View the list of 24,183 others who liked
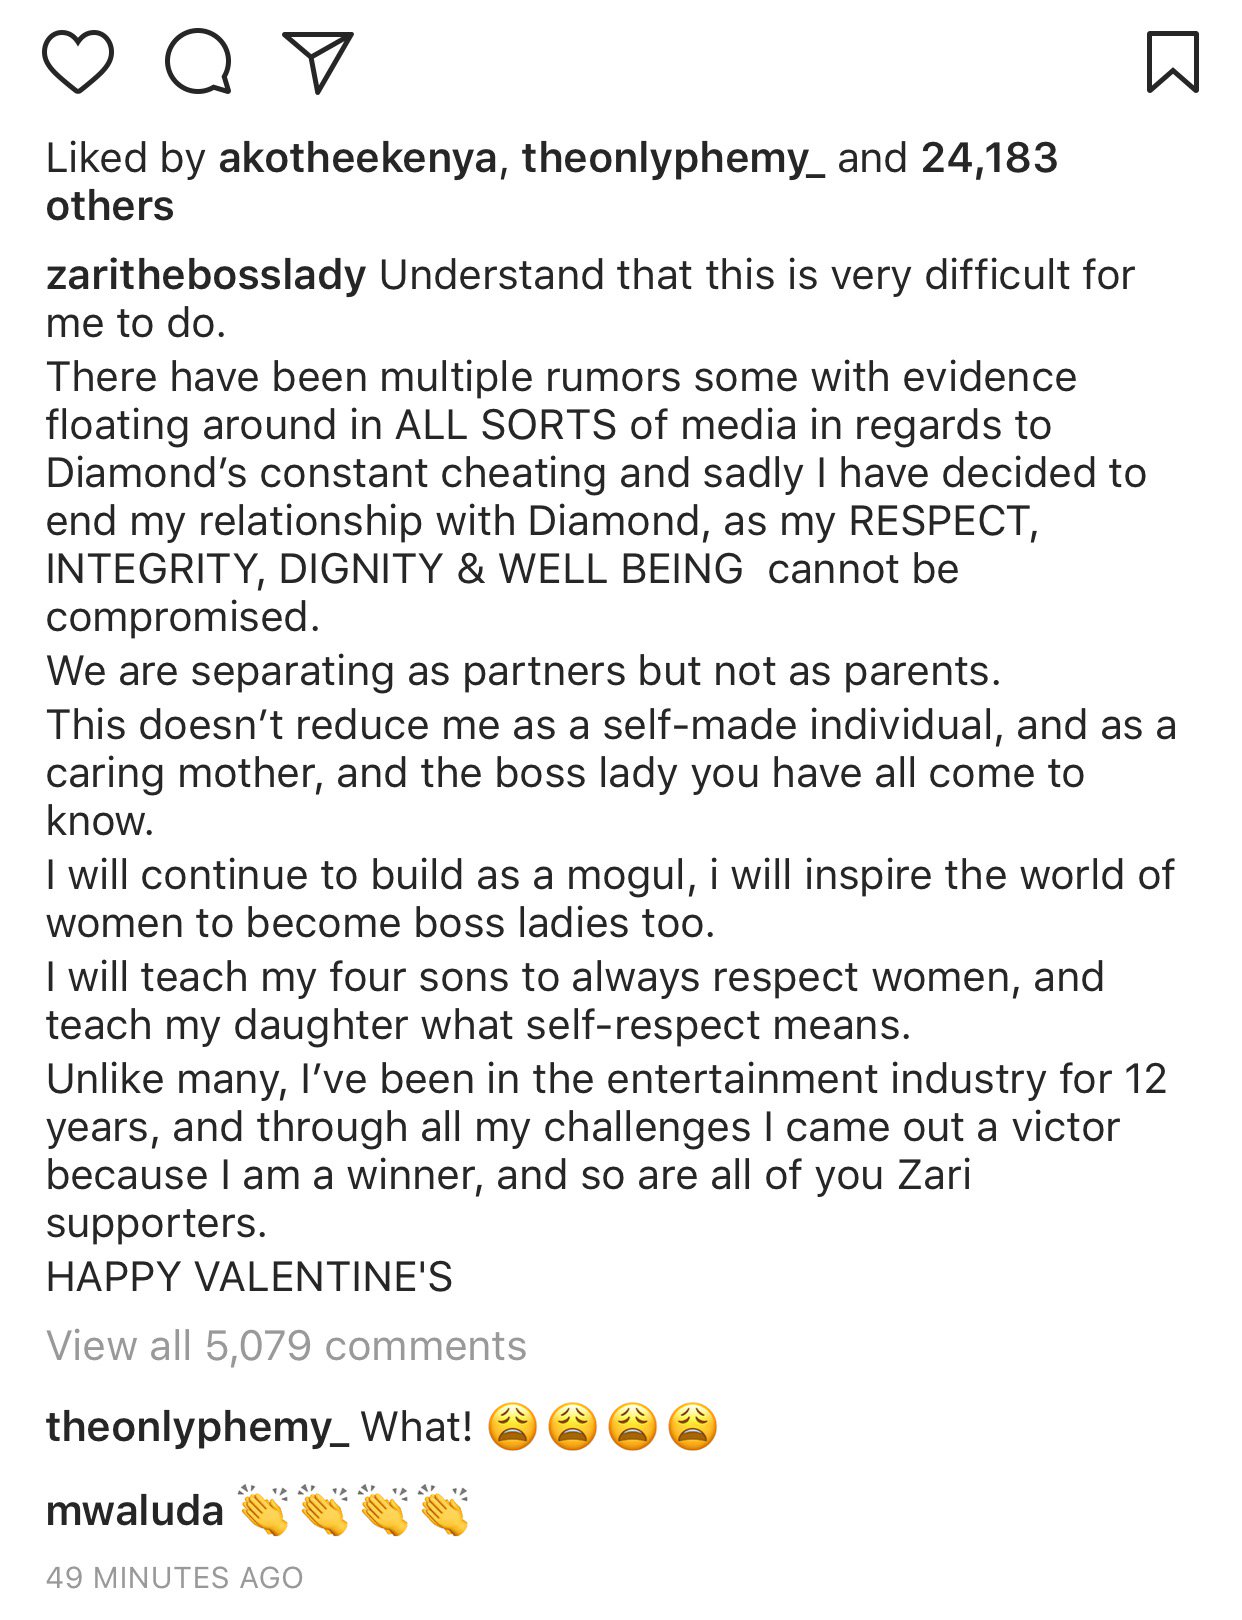Image resolution: width=1242 pixels, height=1620 pixels. click(x=988, y=158)
